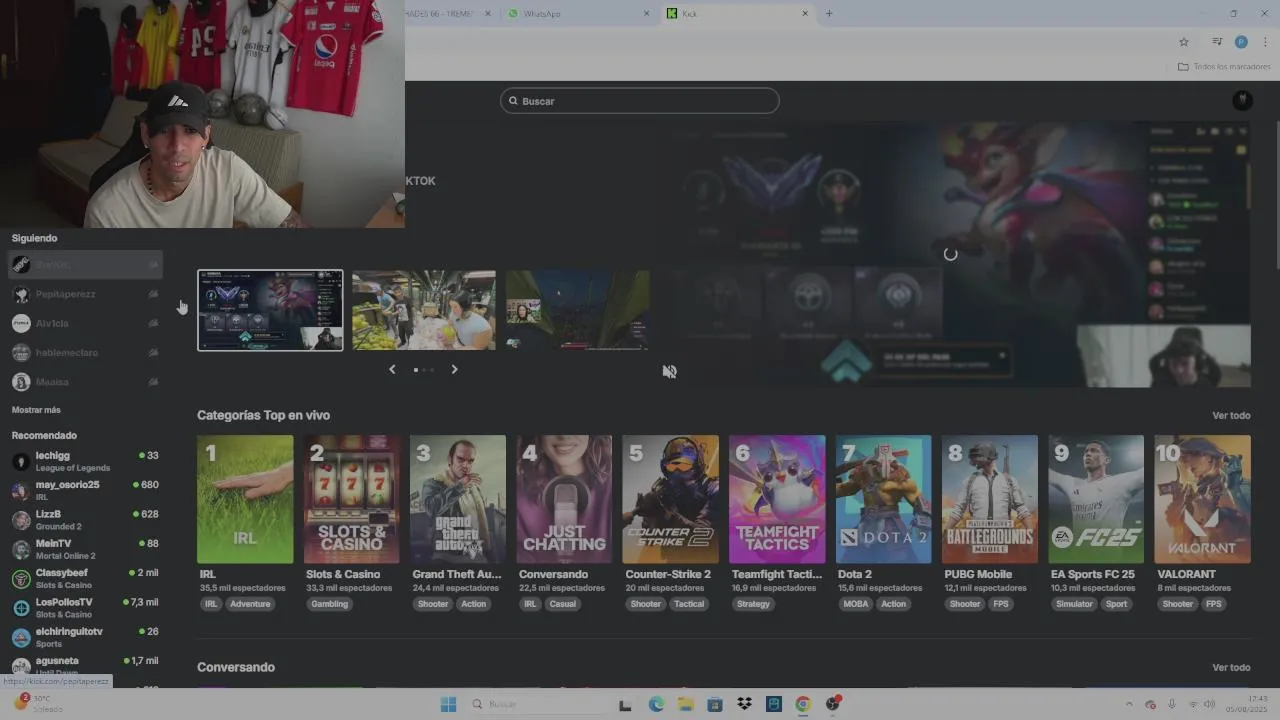Open VALORANT category card
Viewport: 1280px width, 720px height.
[1202, 499]
